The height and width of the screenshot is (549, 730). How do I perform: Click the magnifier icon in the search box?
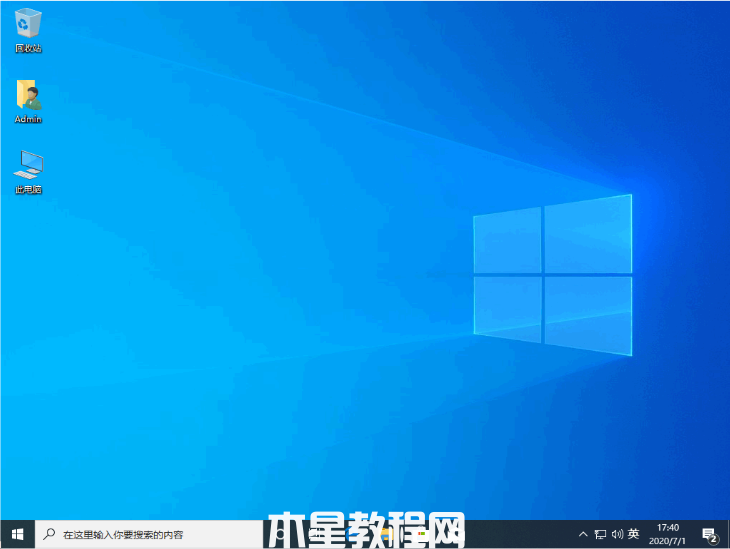click(49, 534)
